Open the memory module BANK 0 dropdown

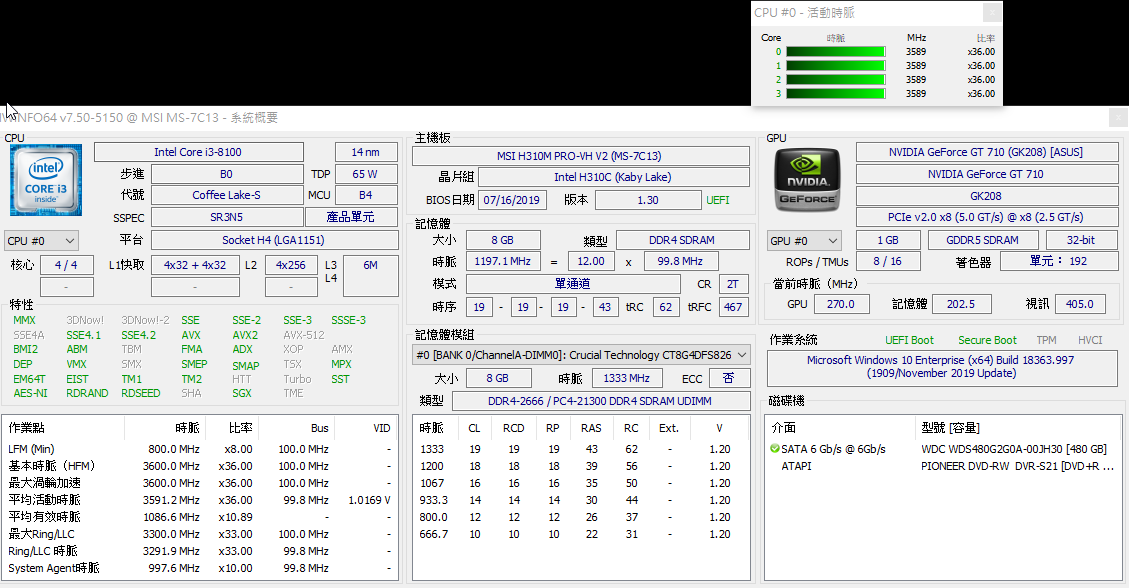(581, 355)
